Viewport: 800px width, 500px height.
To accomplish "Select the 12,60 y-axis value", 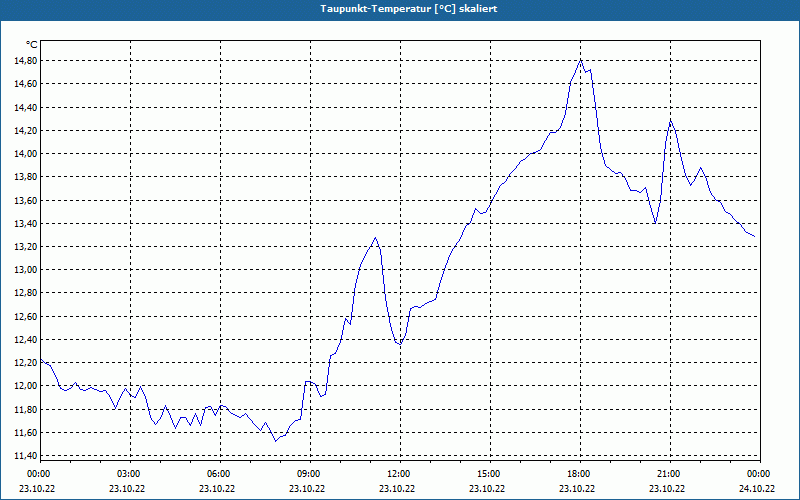I will click(26, 316).
